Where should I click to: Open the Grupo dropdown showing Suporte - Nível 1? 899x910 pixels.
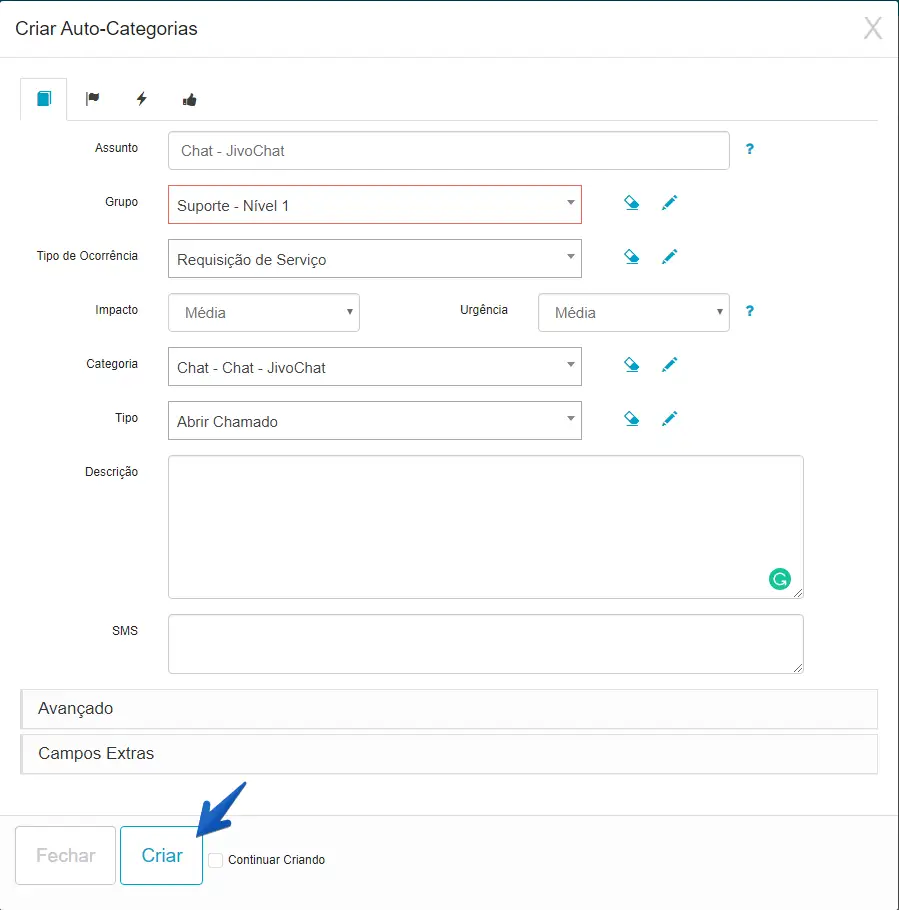tap(374, 204)
